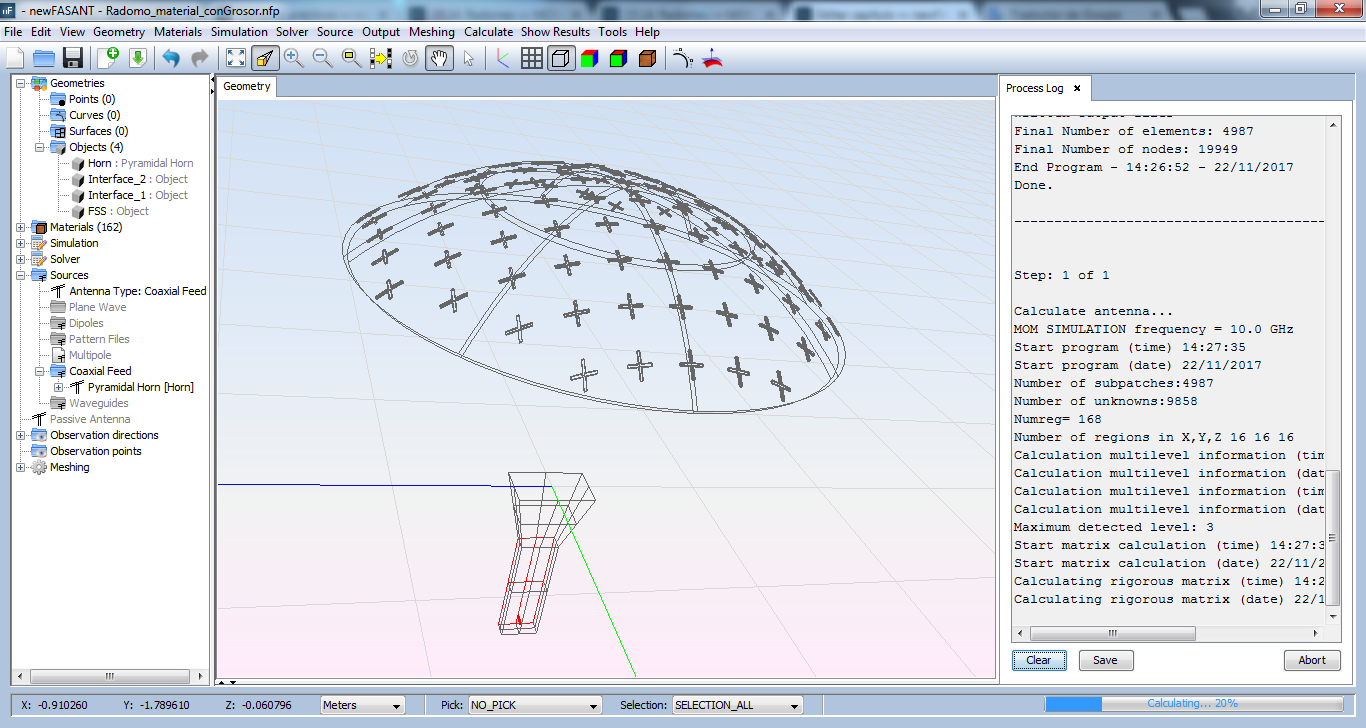Open the Simulation menu
The height and width of the screenshot is (728, 1366).
239,31
